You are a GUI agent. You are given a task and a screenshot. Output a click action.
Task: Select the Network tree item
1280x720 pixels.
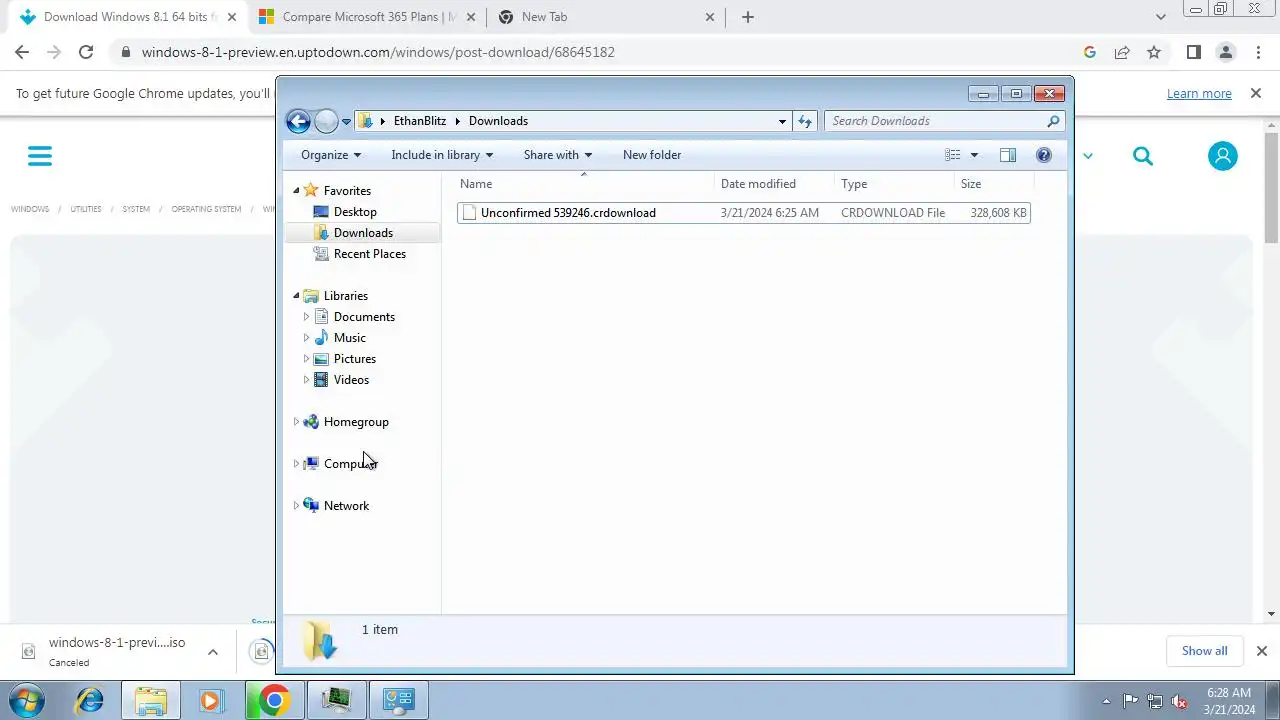(x=346, y=506)
